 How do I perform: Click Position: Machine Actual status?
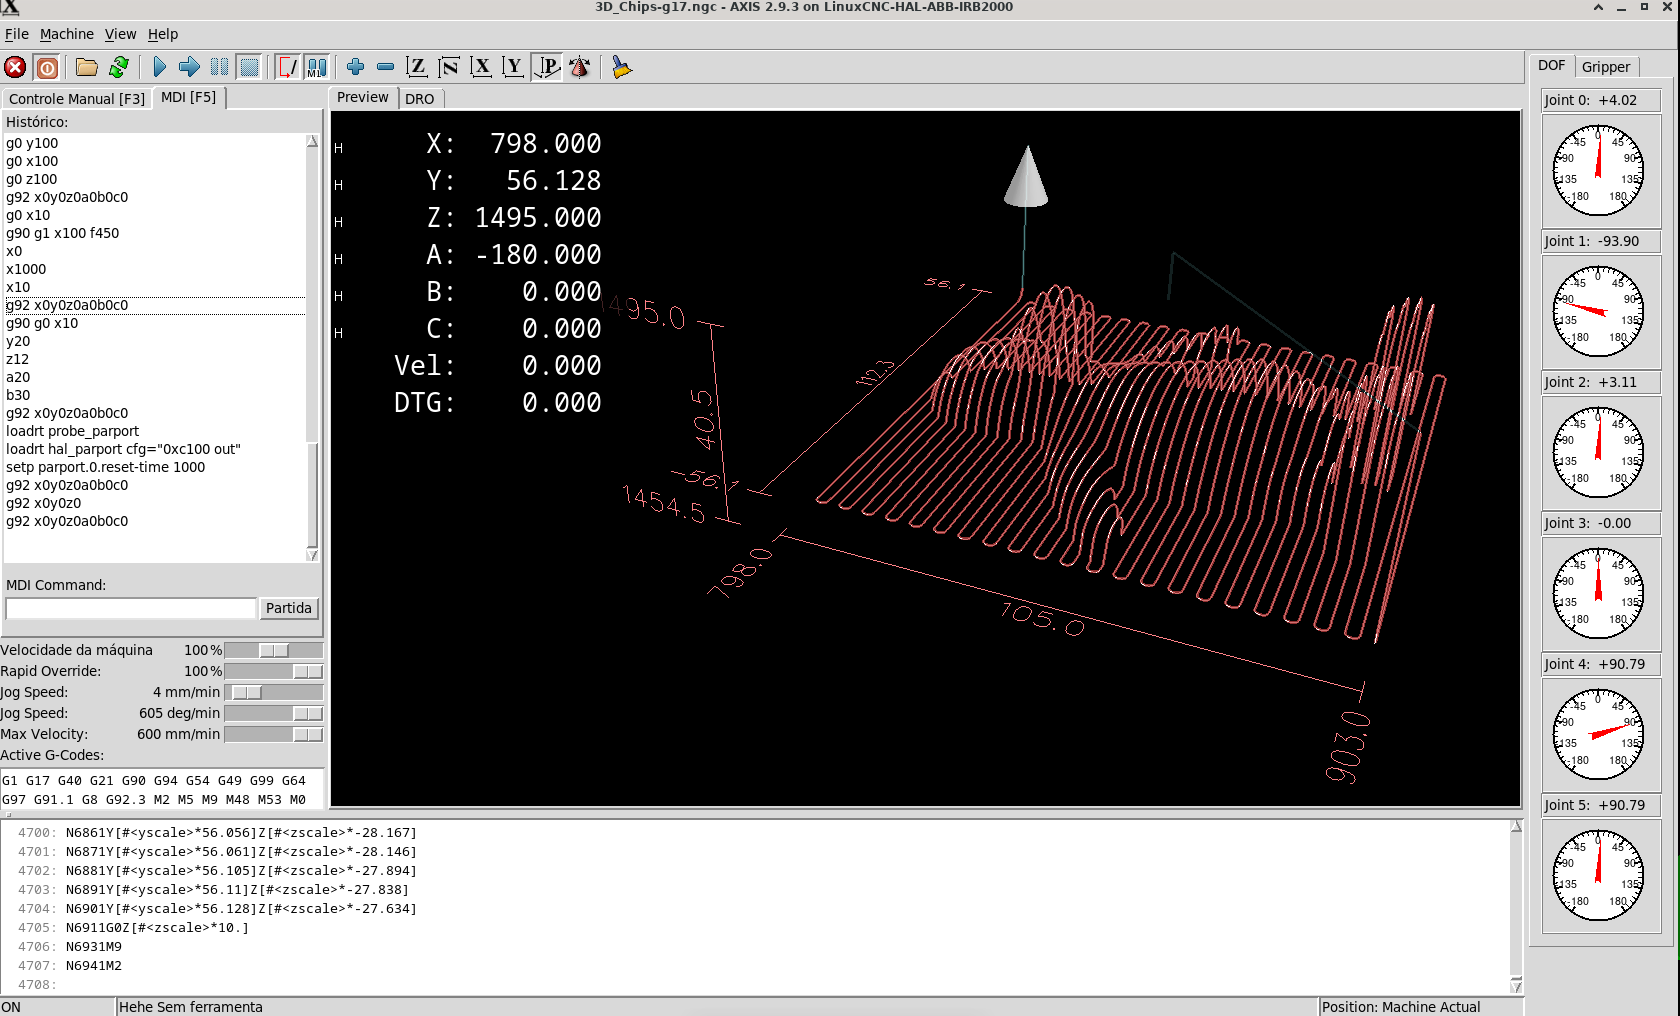point(1401,1007)
